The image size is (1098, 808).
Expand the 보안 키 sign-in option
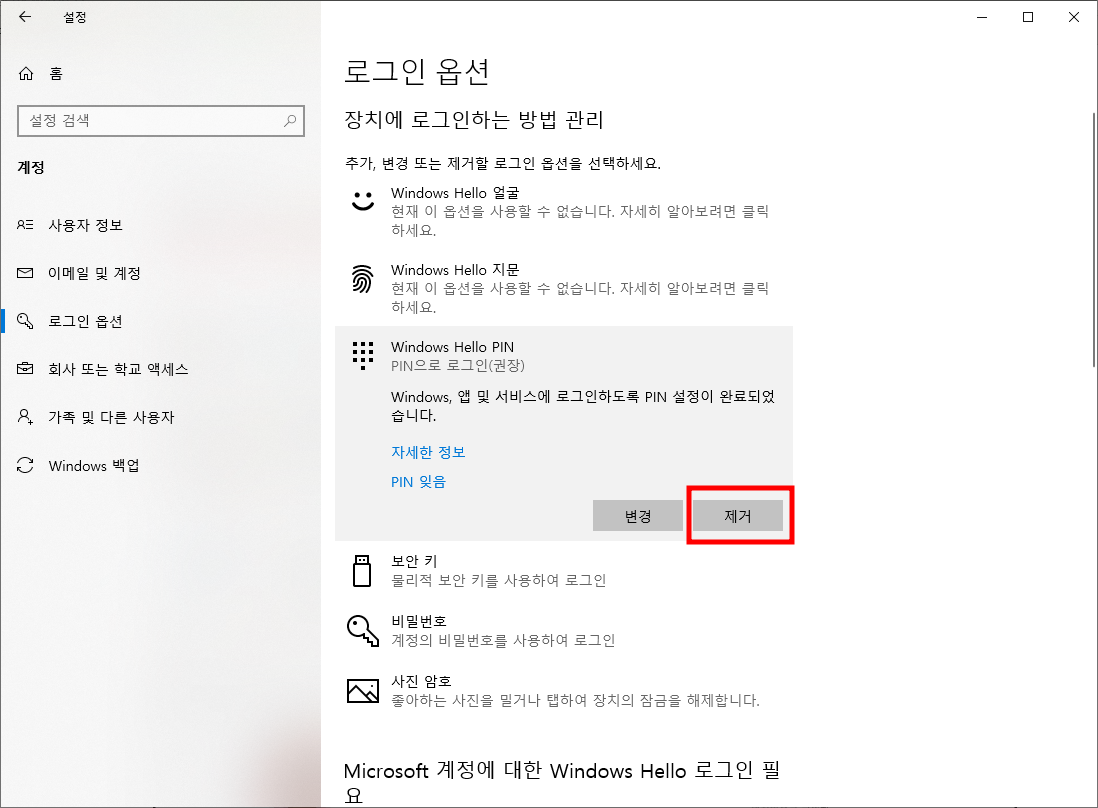click(x=564, y=571)
